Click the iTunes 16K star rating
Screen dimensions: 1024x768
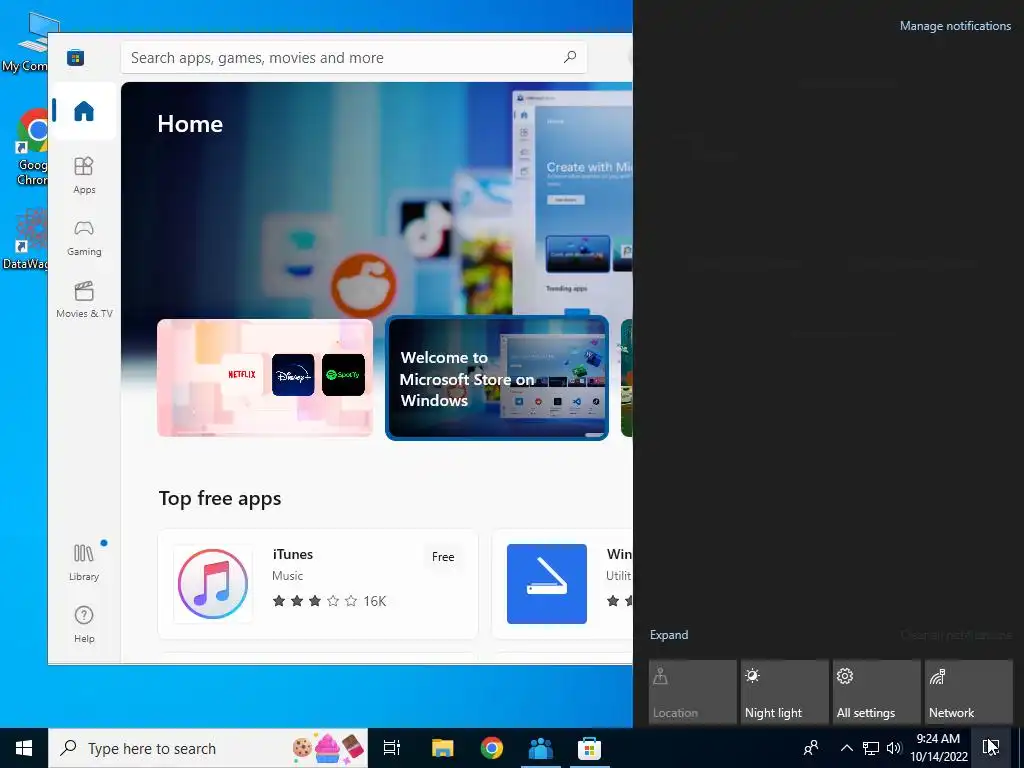(329, 601)
